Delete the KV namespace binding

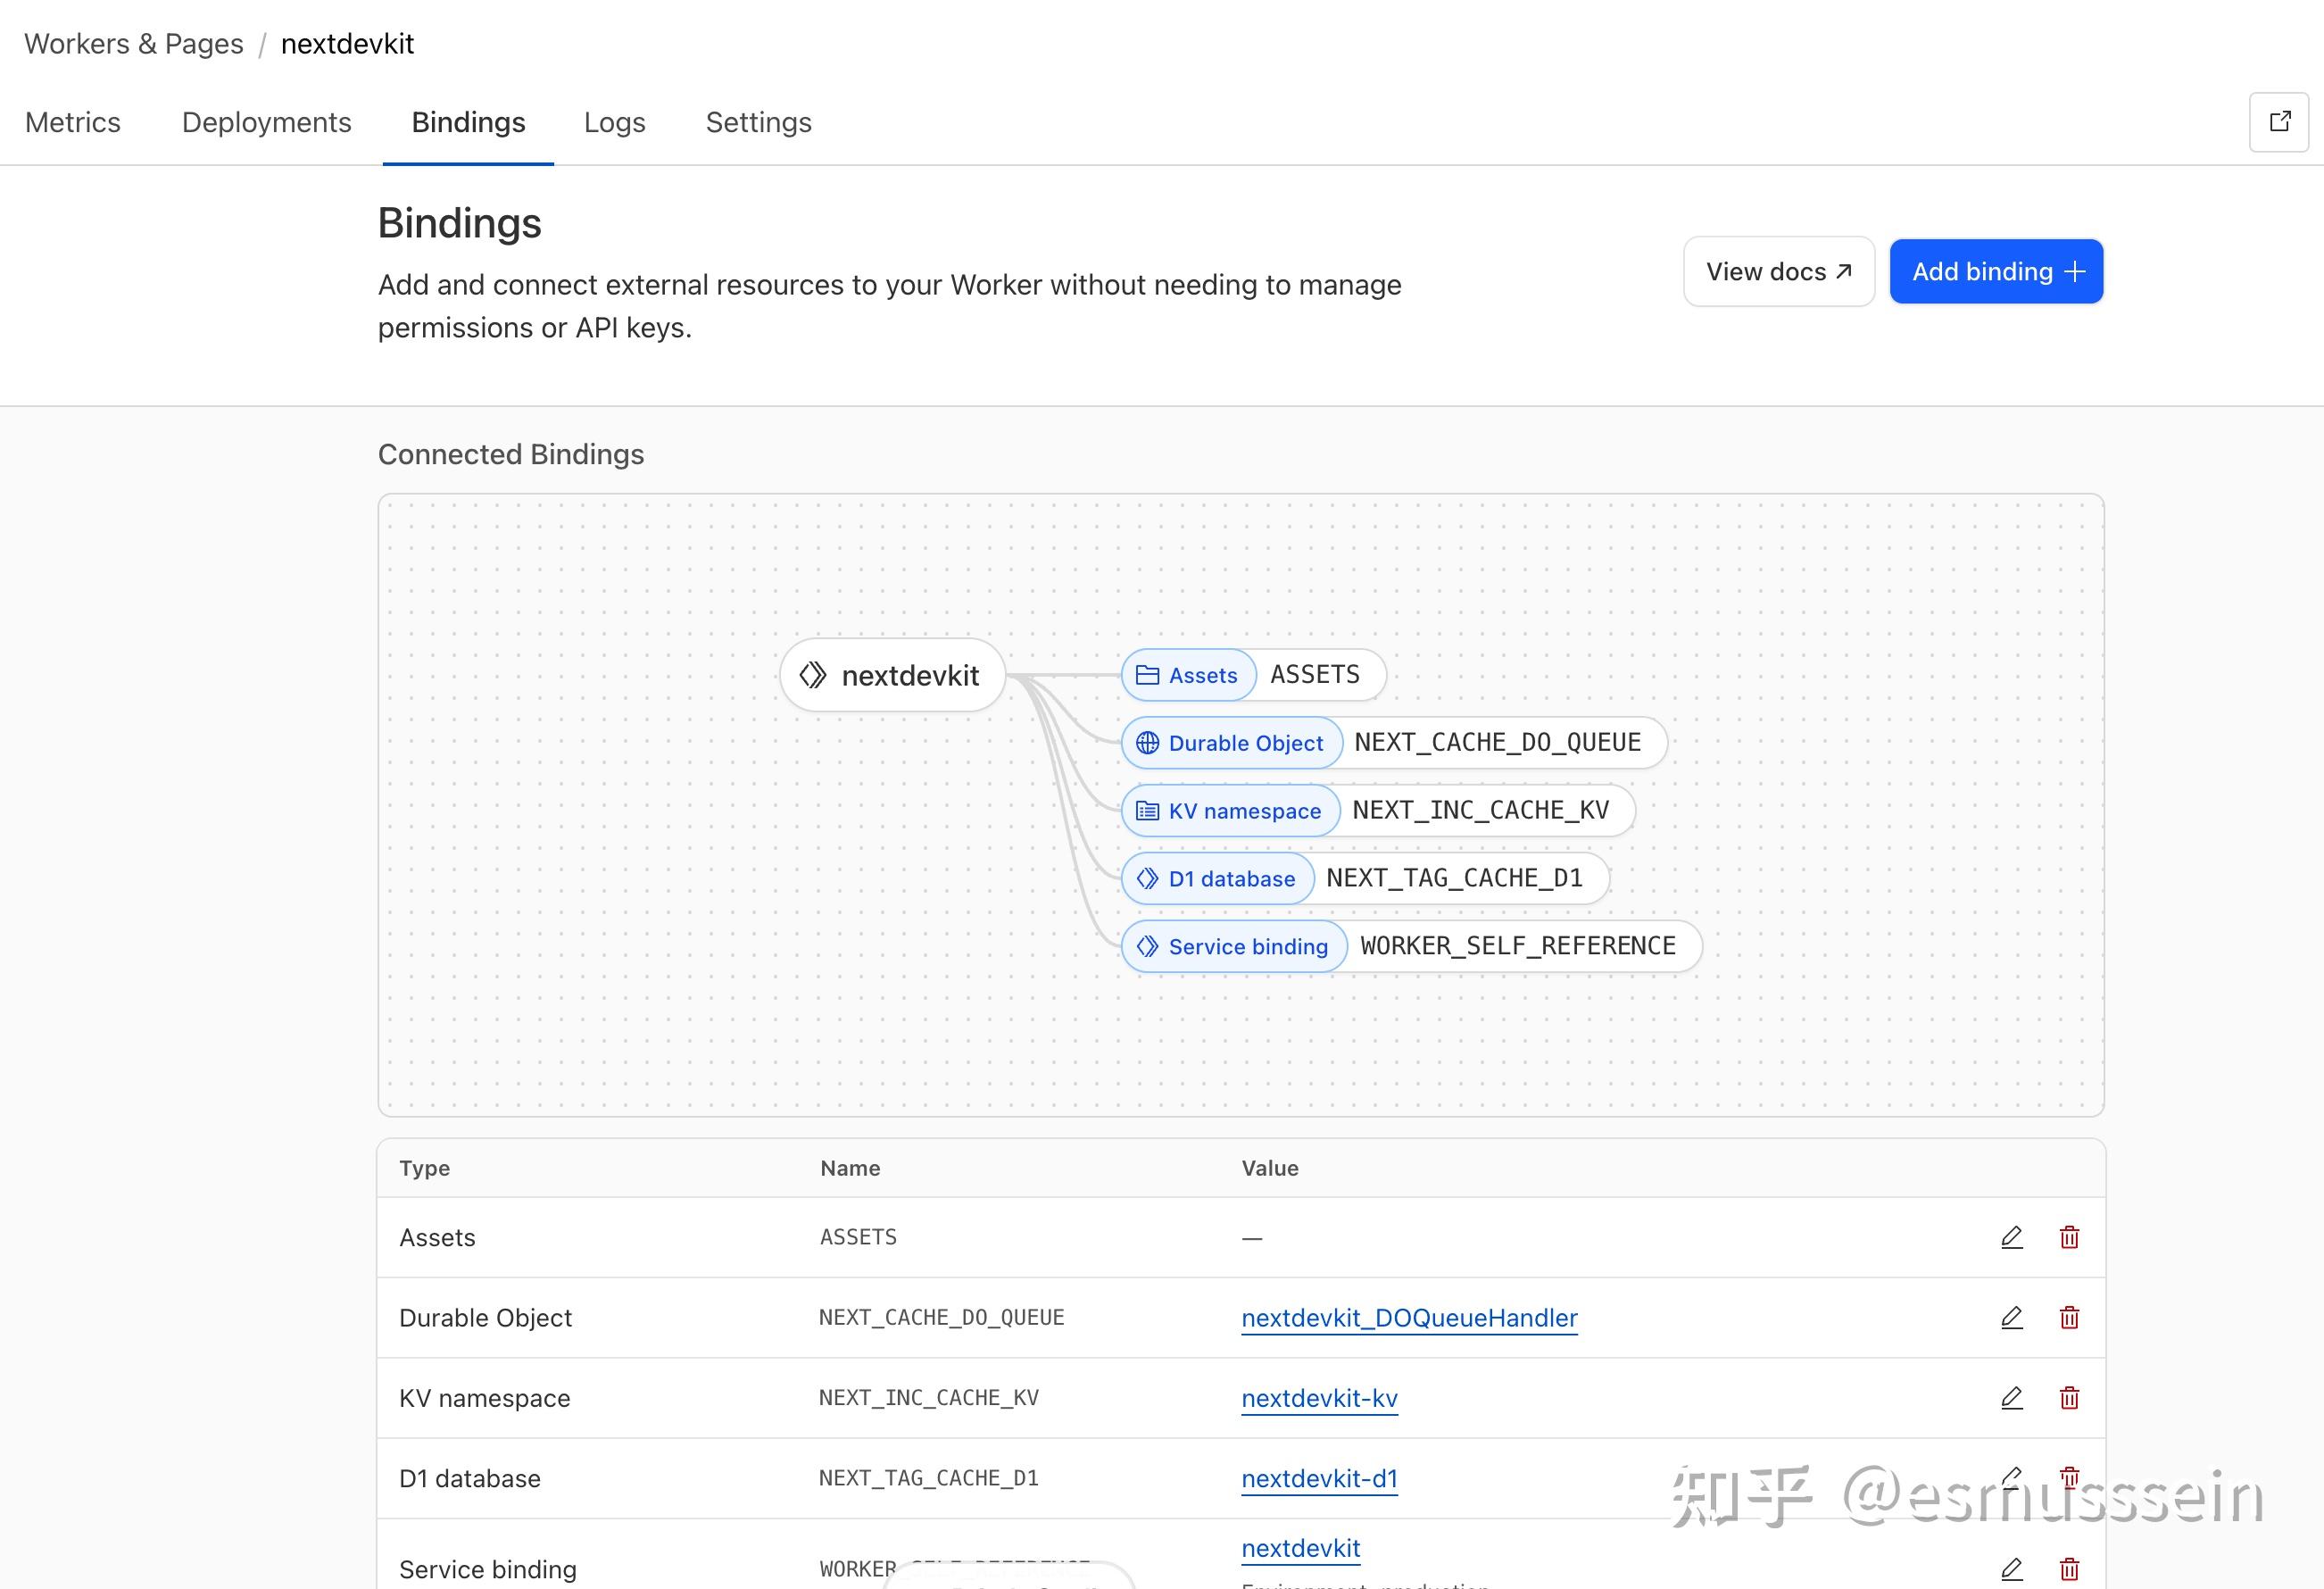[x=2069, y=1397]
